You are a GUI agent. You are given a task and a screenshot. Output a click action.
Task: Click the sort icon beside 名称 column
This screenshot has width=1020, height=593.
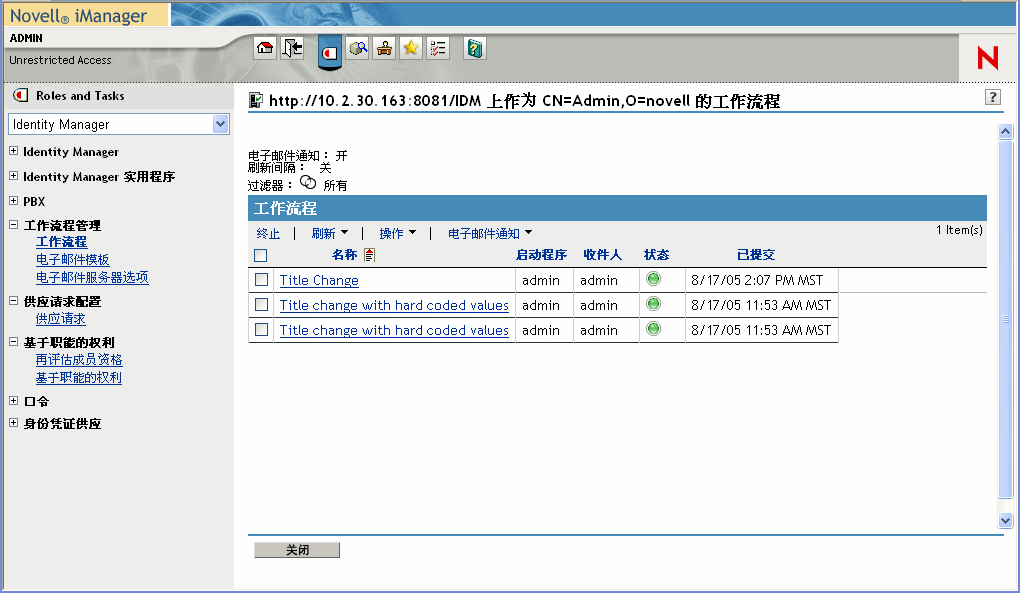368,255
